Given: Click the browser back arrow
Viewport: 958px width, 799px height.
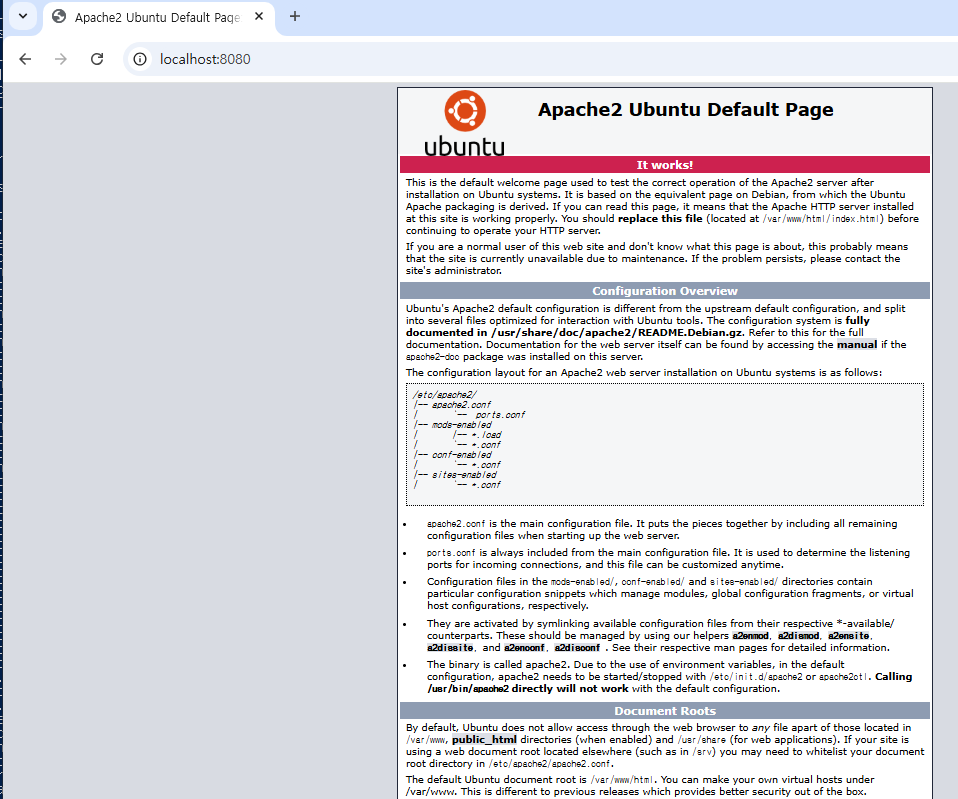Looking at the screenshot, I should click(25, 59).
